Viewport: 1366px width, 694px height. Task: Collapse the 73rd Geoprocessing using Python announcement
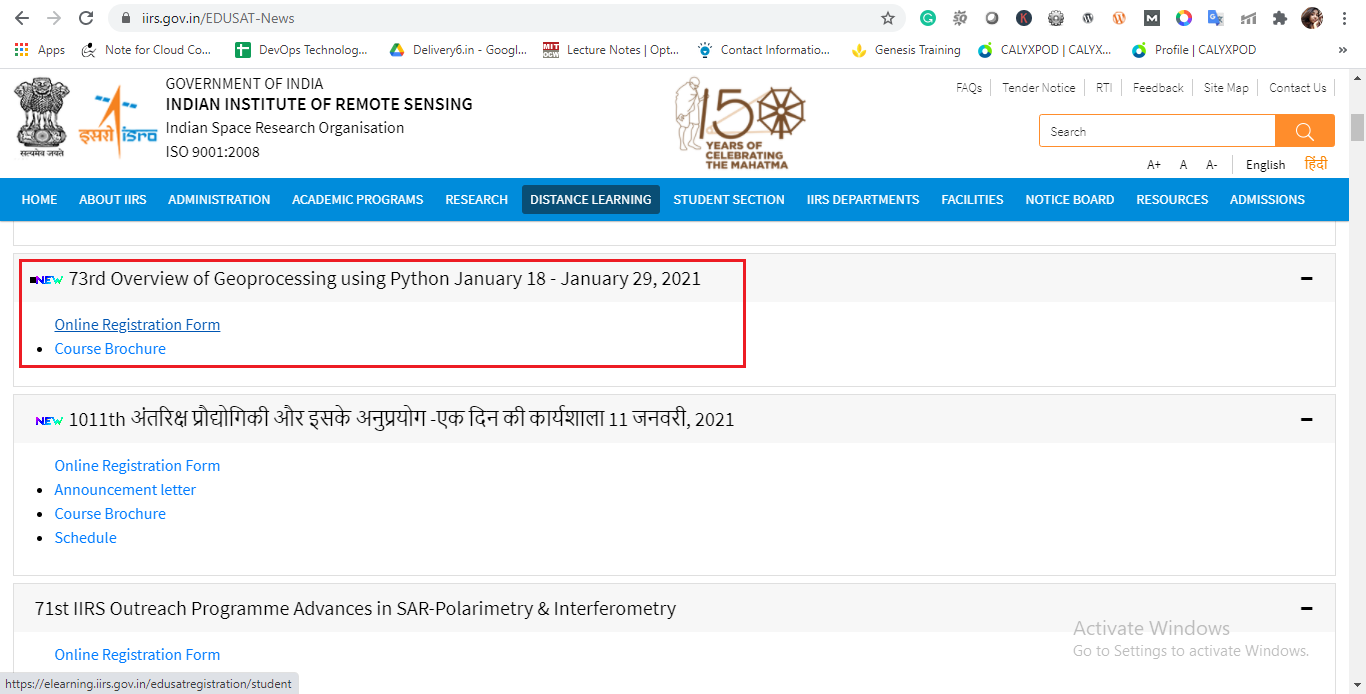pos(1306,279)
